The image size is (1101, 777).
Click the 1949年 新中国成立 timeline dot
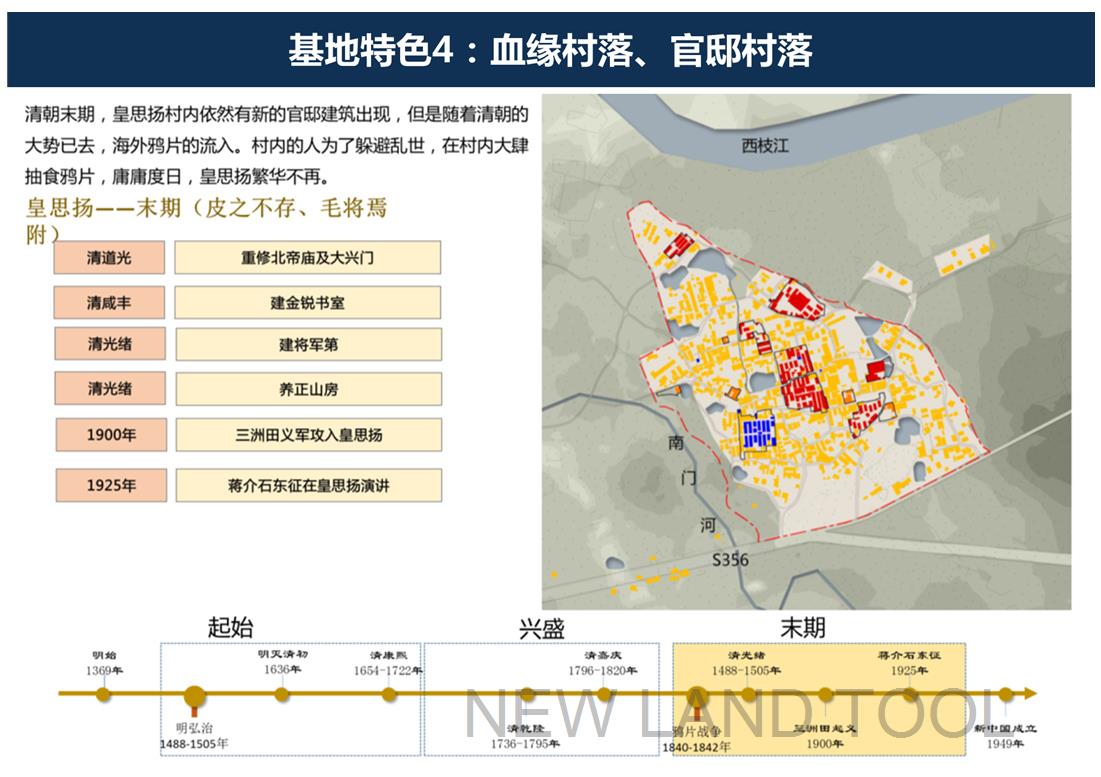pos(1006,694)
